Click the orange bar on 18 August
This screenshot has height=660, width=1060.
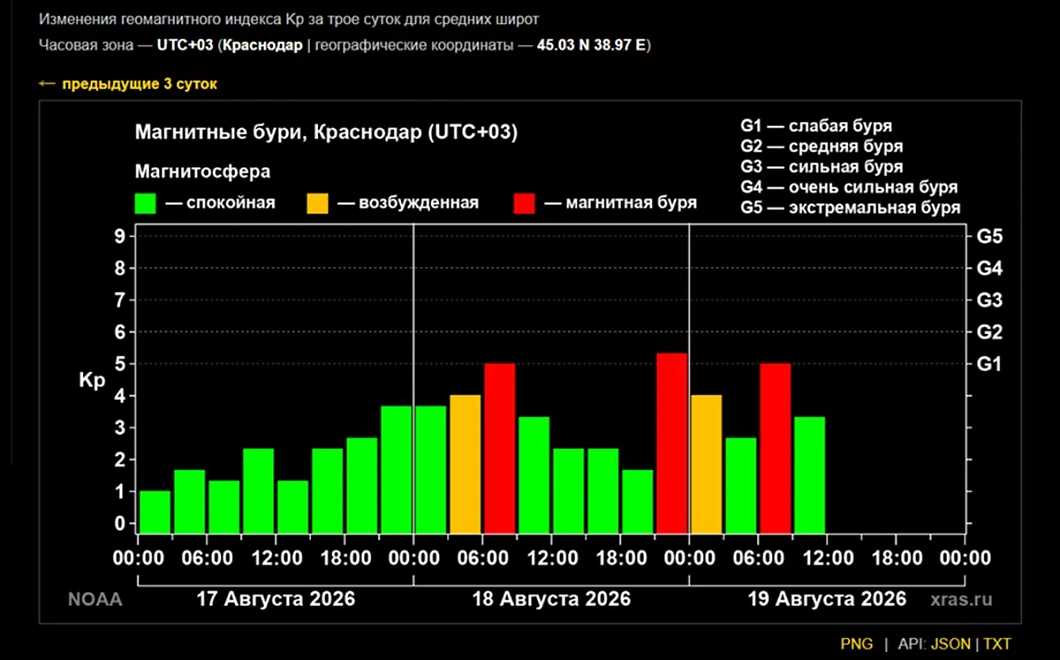click(465, 465)
